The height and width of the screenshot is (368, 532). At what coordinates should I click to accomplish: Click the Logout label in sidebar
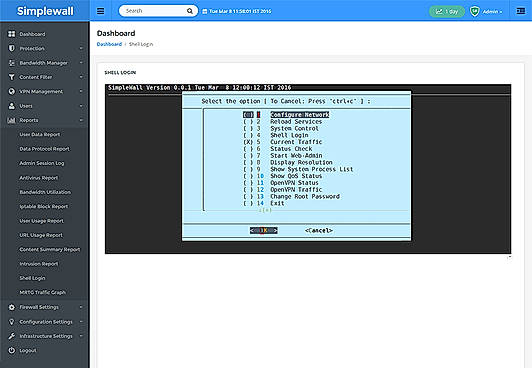pyautogui.click(x=28, y=351)
